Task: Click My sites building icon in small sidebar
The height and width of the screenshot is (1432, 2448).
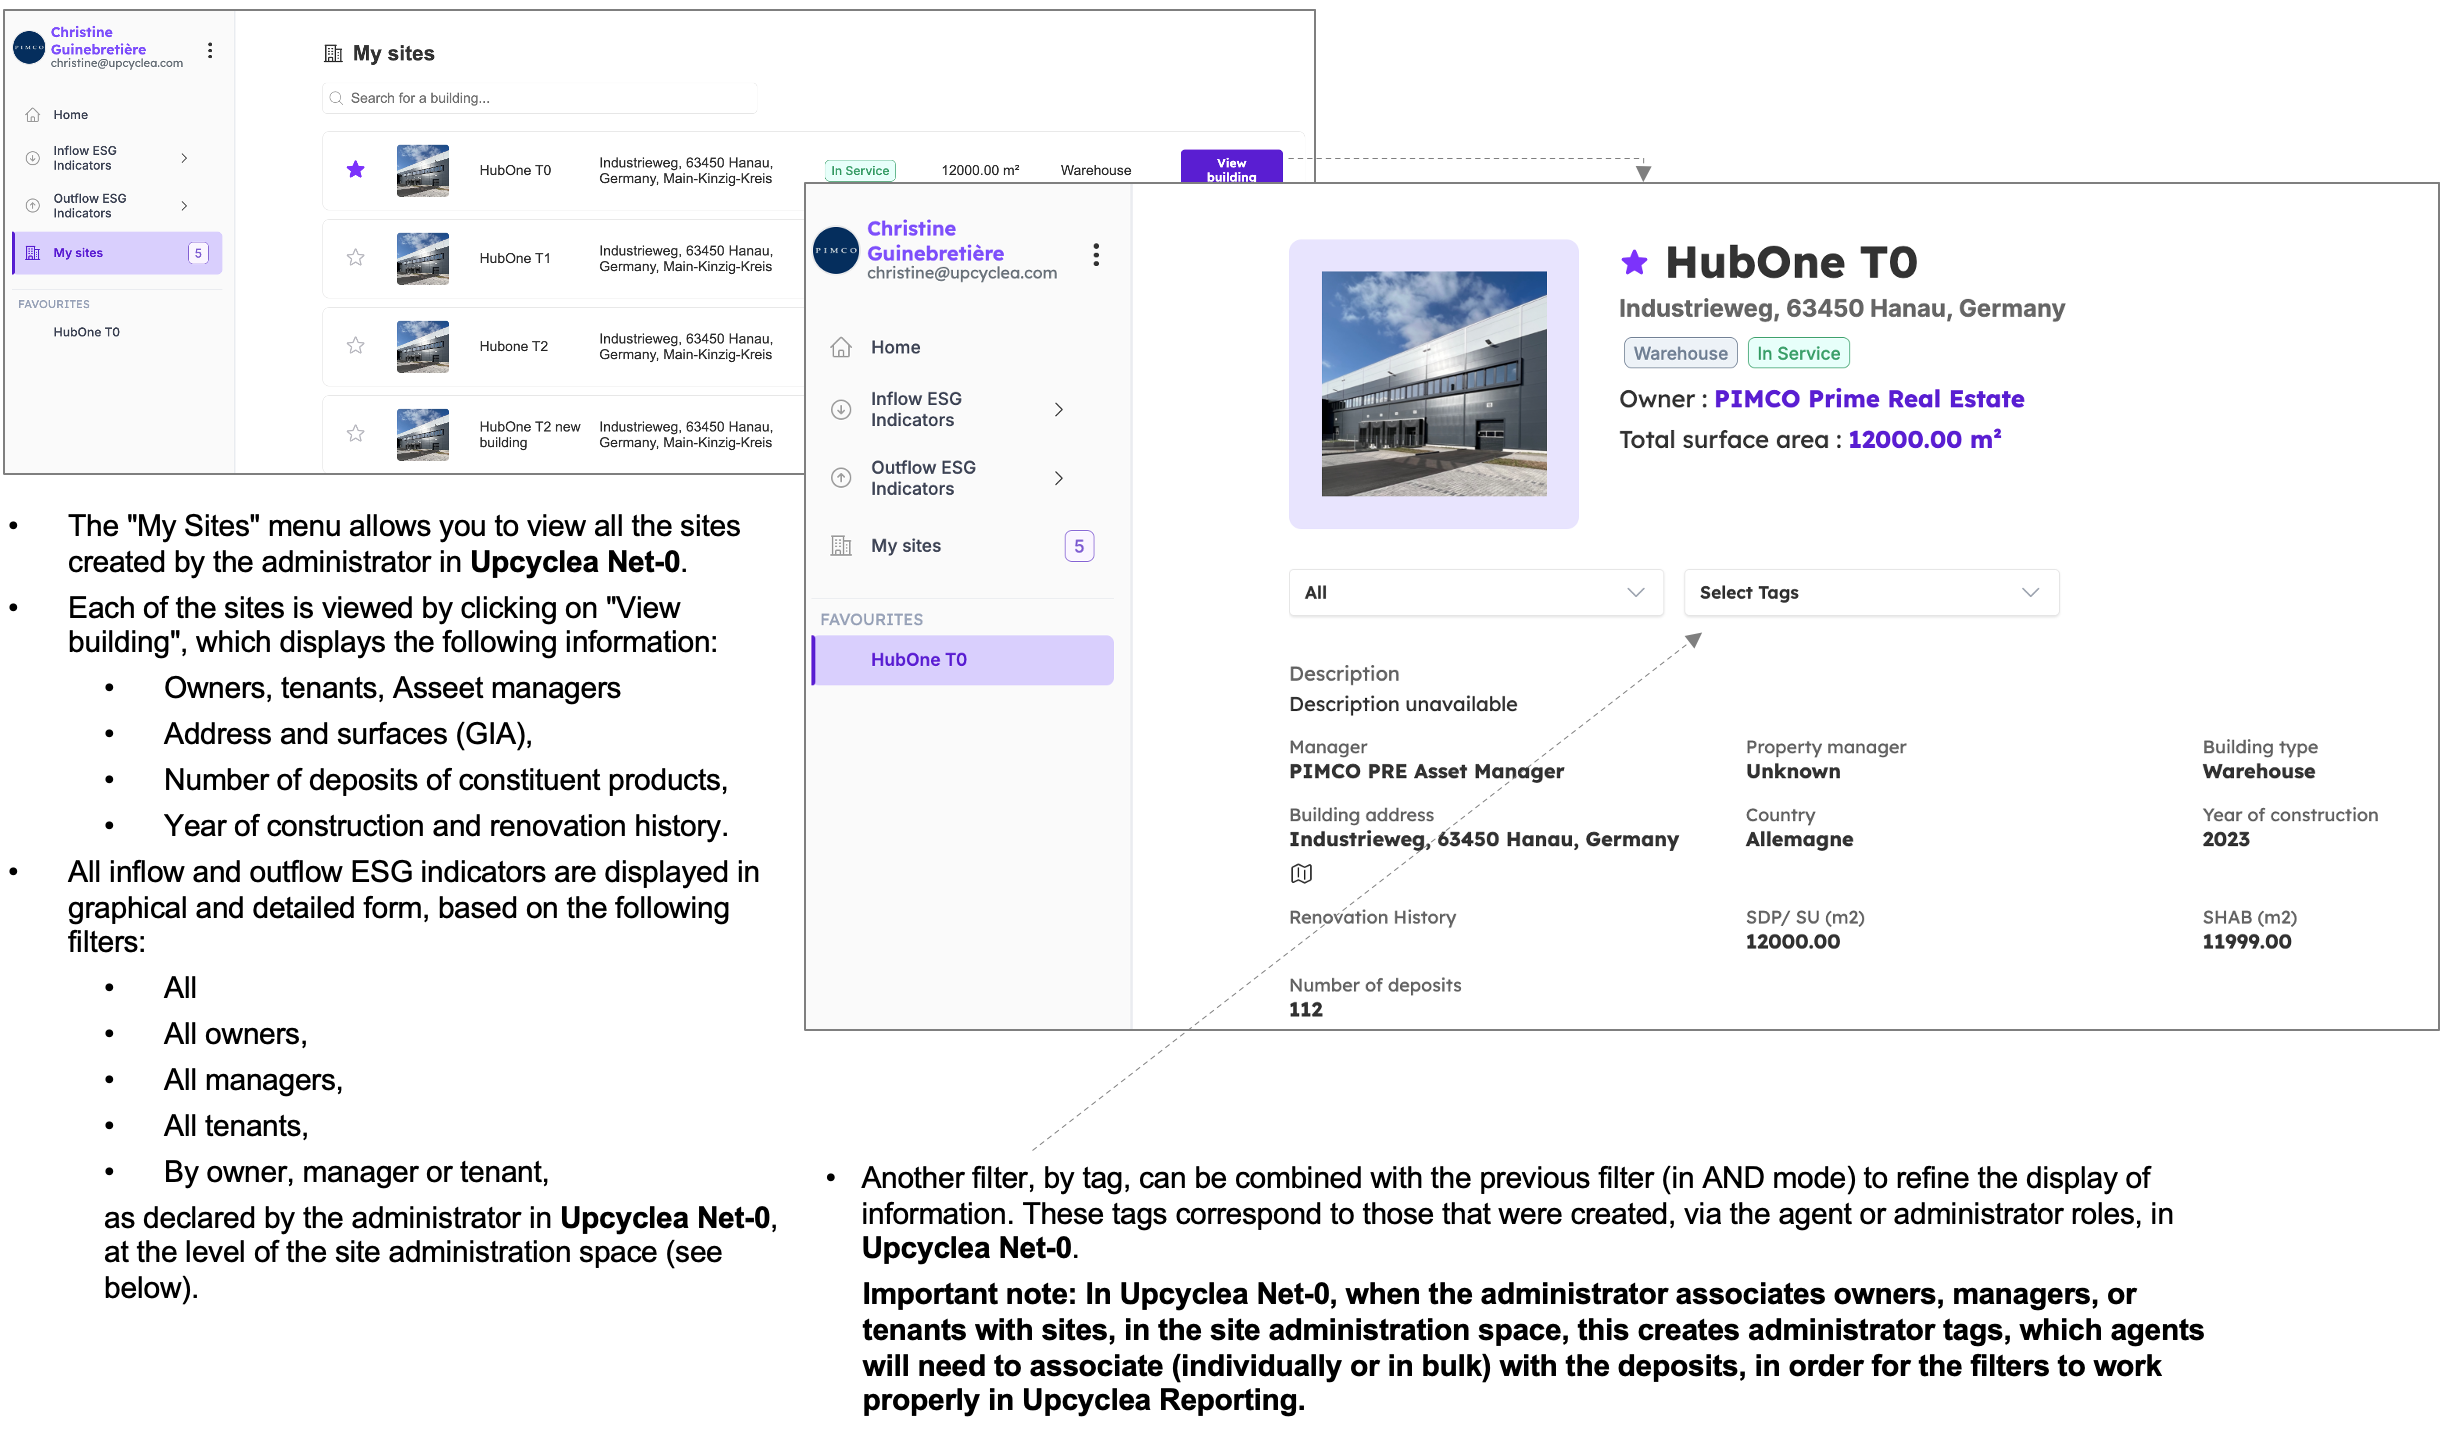Action: [33, 253]
